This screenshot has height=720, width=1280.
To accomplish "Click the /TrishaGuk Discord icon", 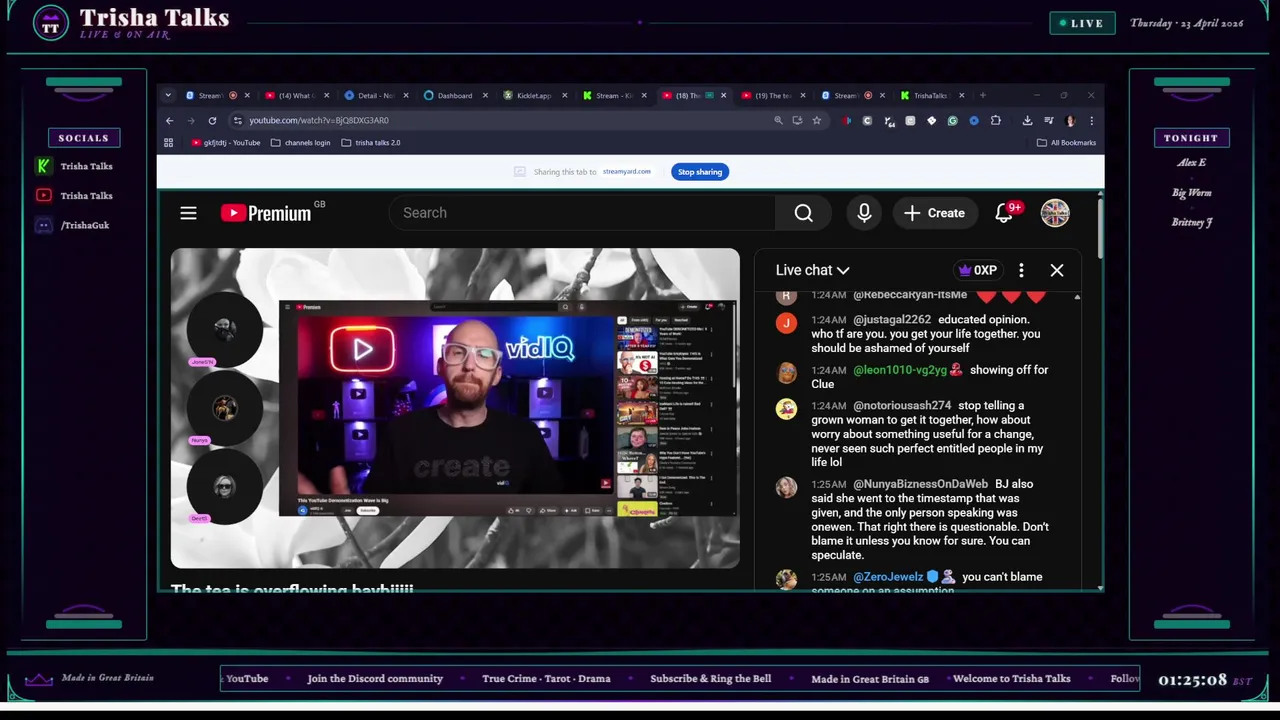I will pyautogui.click(x=43, y=225).
